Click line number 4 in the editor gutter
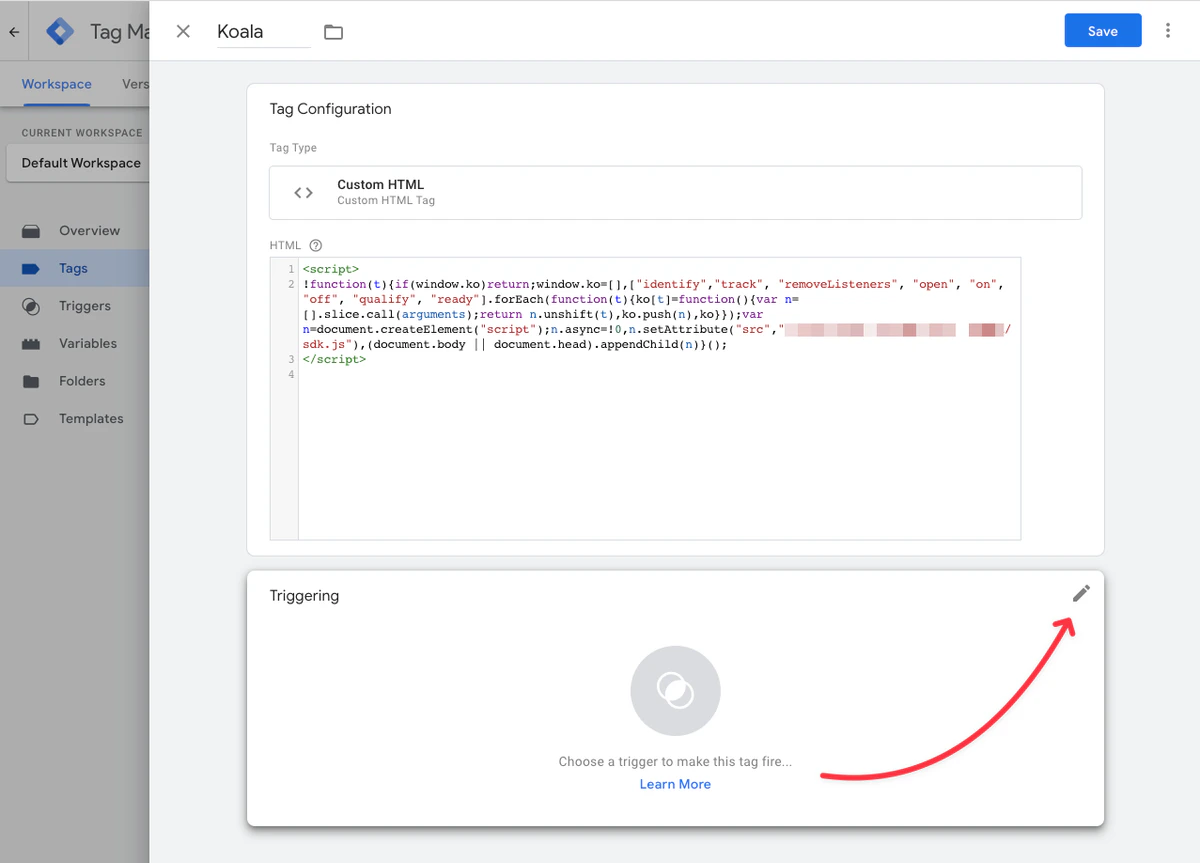1200x863 pixels. click(x=291, y=374)
